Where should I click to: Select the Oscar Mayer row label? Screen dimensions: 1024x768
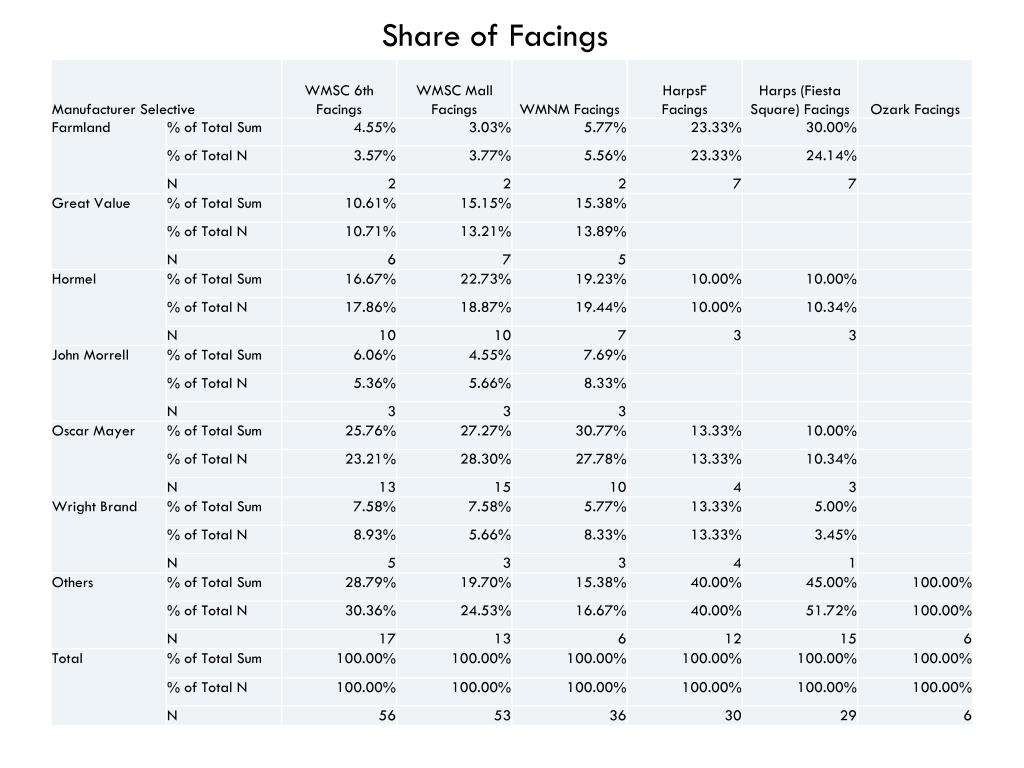coord(93,431)
